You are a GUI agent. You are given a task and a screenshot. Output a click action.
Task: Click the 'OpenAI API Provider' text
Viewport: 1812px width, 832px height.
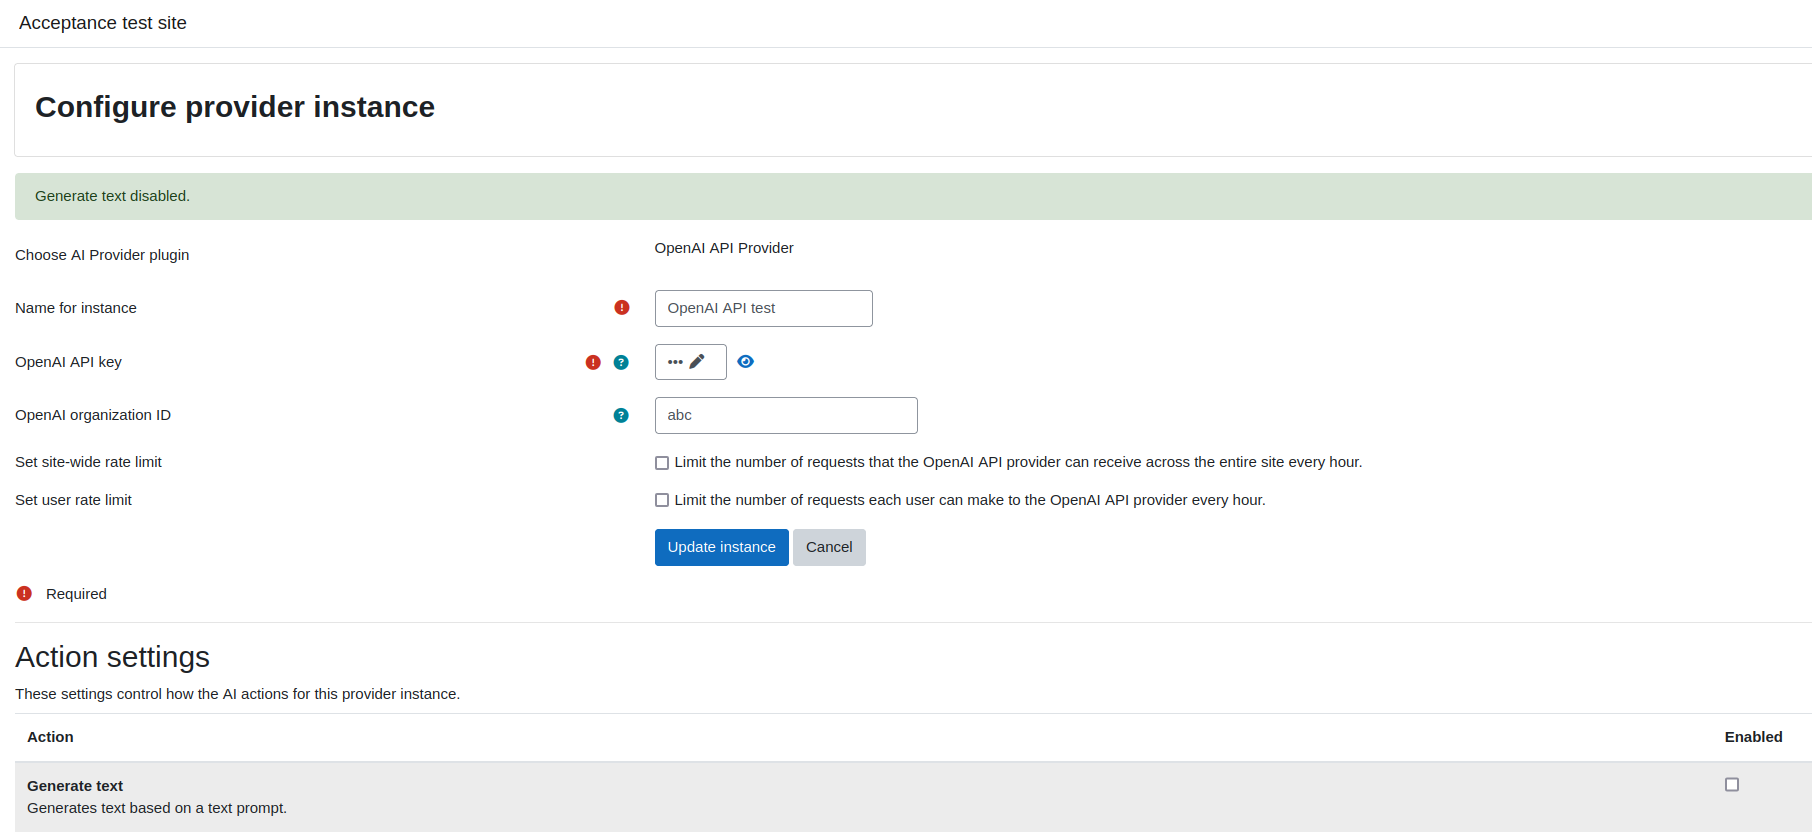724,248
